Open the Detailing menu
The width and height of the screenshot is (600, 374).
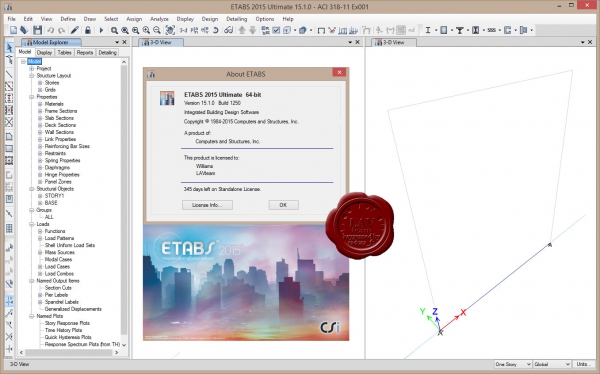[236, 19]
